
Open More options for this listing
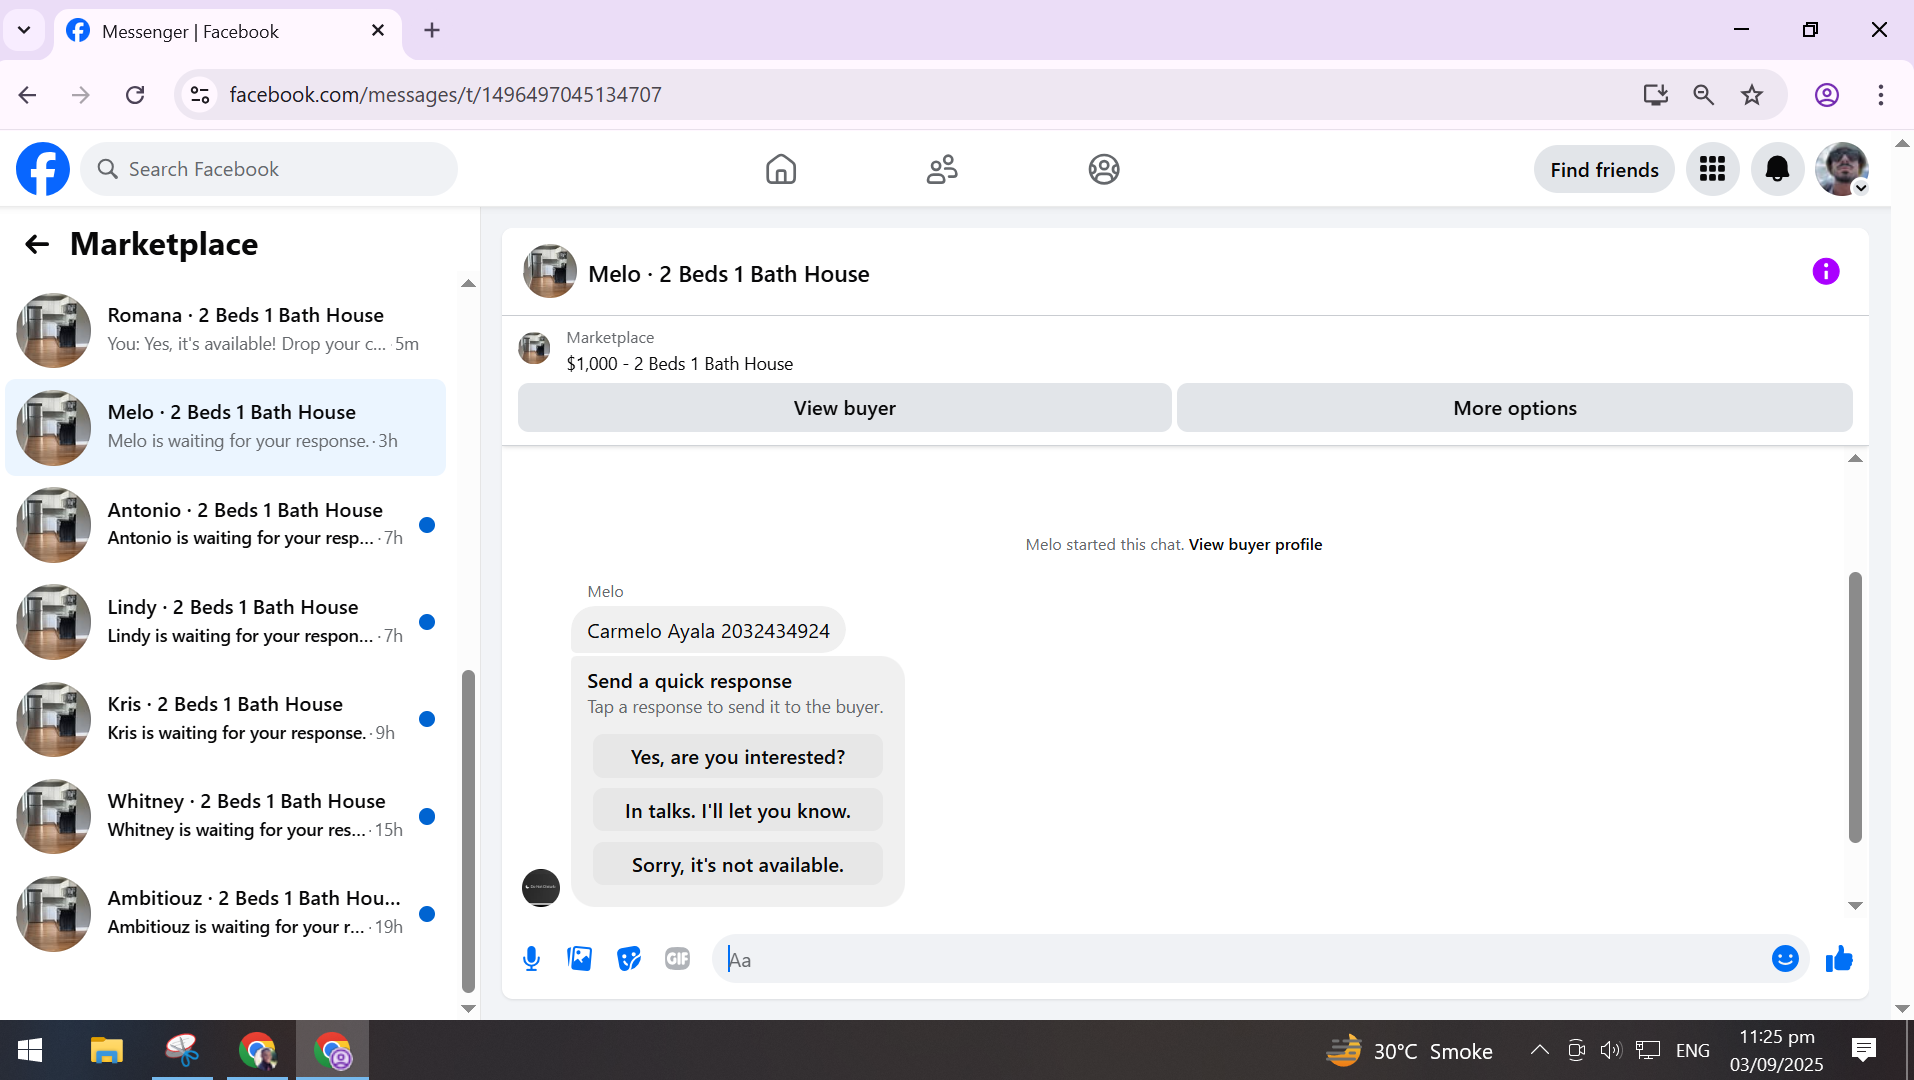pos(1515,408)
